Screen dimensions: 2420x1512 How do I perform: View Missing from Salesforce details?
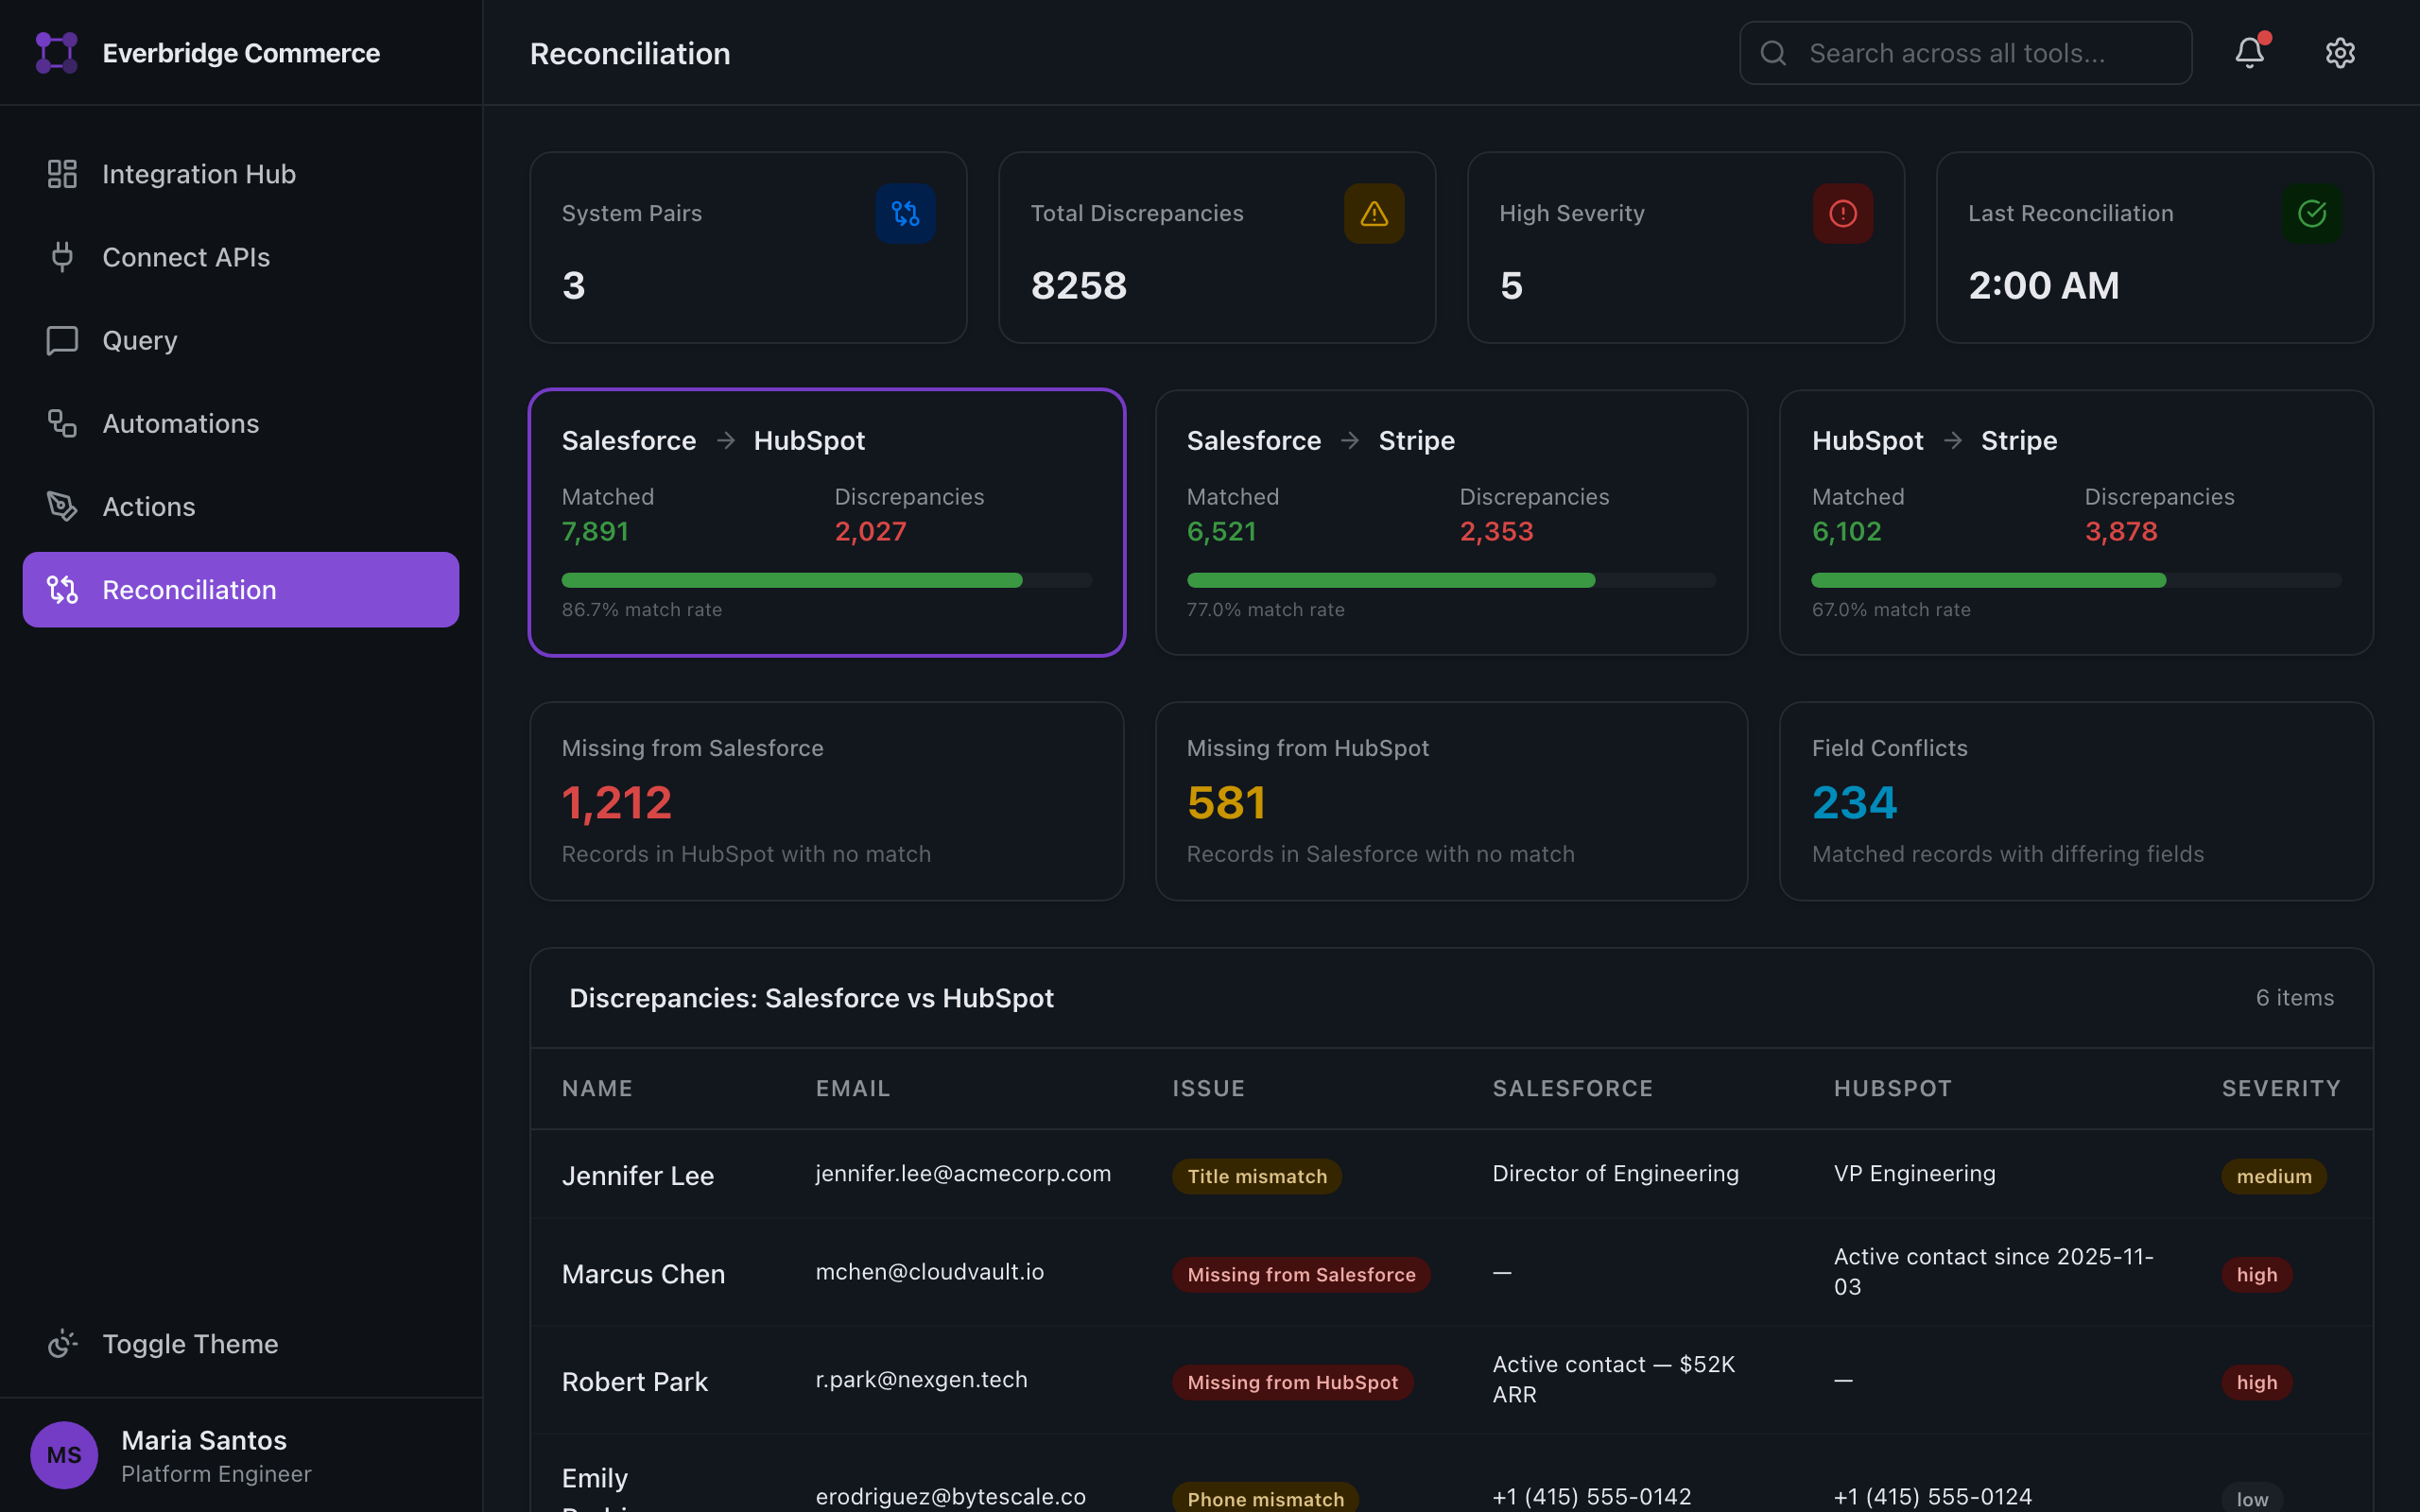826,801
